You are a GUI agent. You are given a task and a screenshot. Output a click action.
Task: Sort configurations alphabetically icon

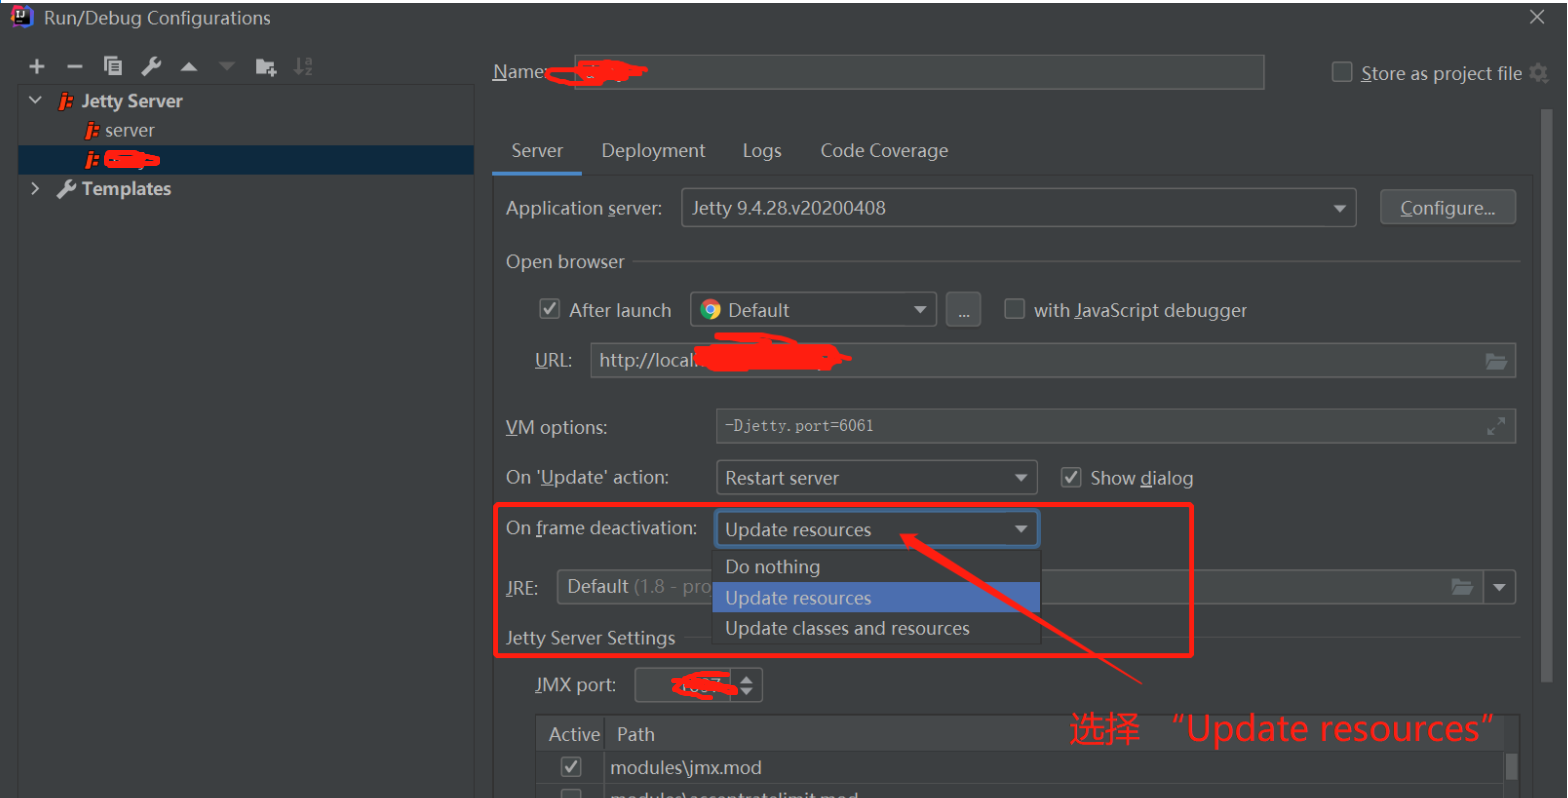pos(303,66)
